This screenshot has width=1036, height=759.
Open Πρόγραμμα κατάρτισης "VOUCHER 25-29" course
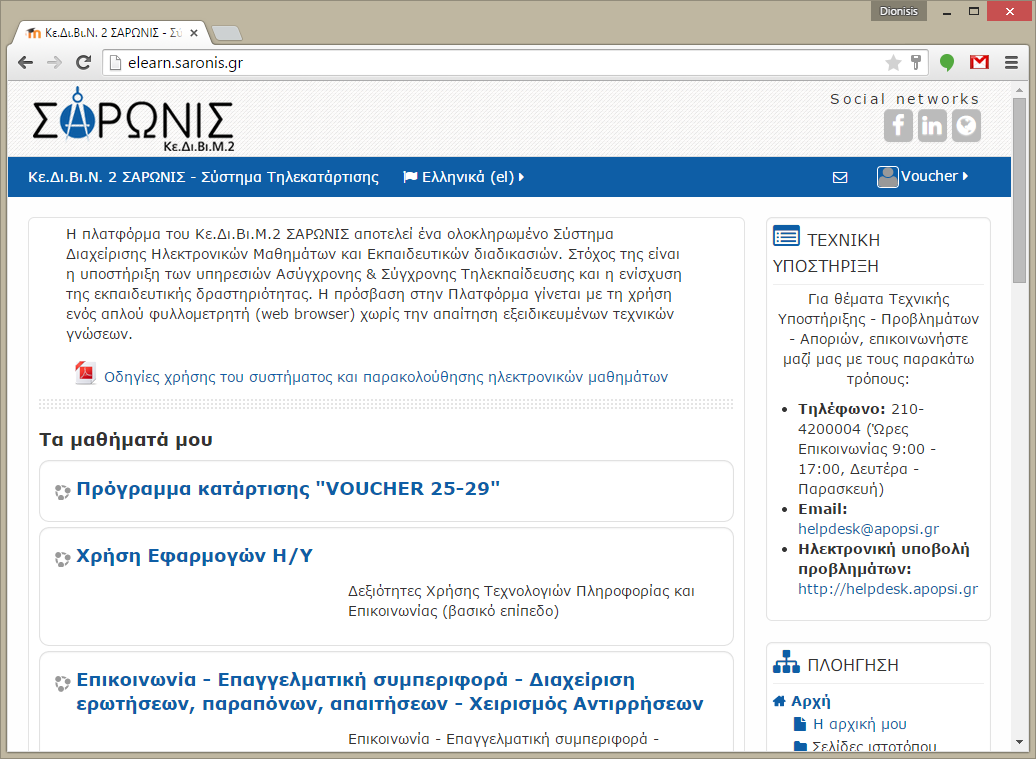coord(288,489)
